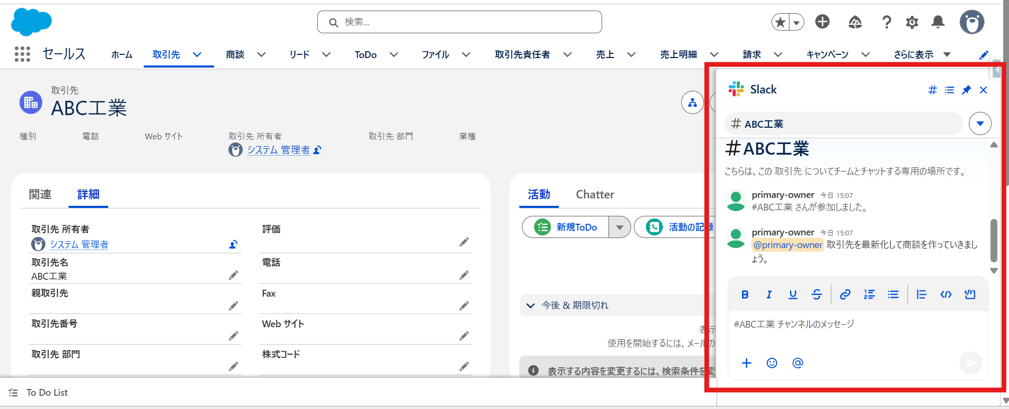Edit Web サイト field pencil in details
Viewport: 1009px width, 409px height.
pos(464,336)
